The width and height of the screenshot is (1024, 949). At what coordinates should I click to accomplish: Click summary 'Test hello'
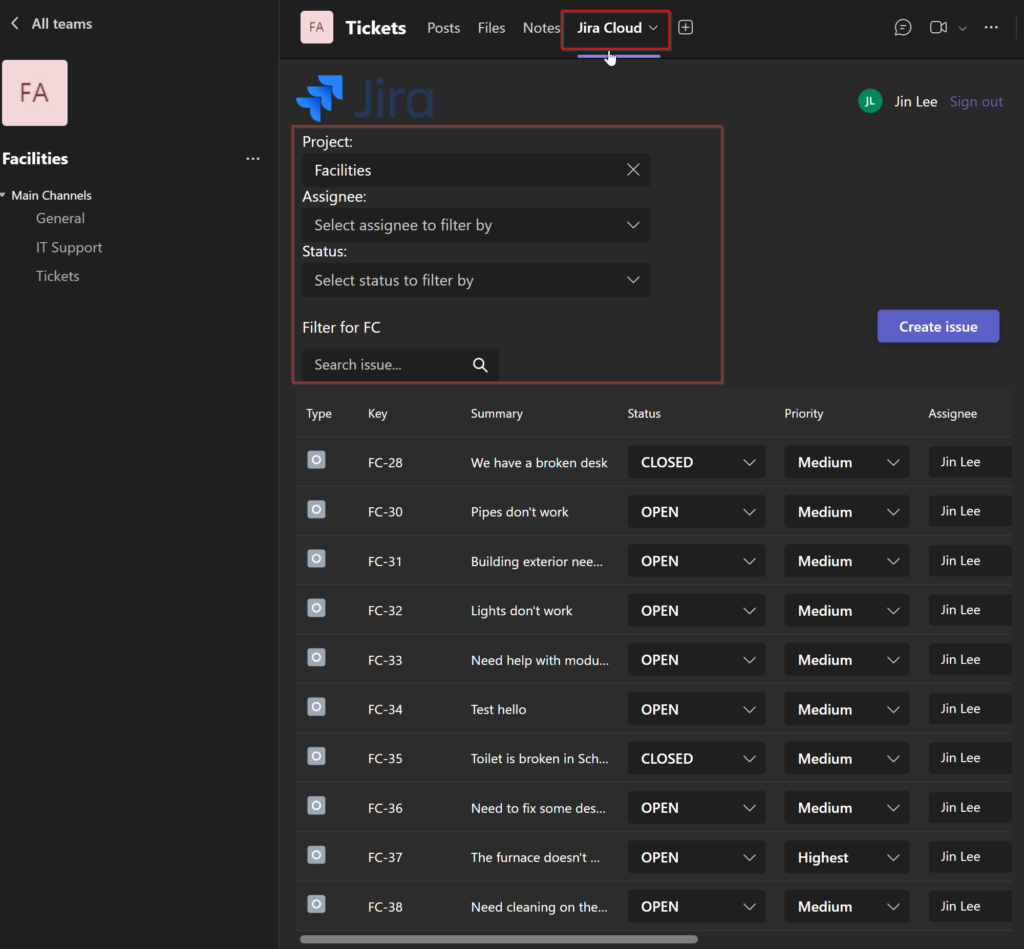[x=498, y=709]
